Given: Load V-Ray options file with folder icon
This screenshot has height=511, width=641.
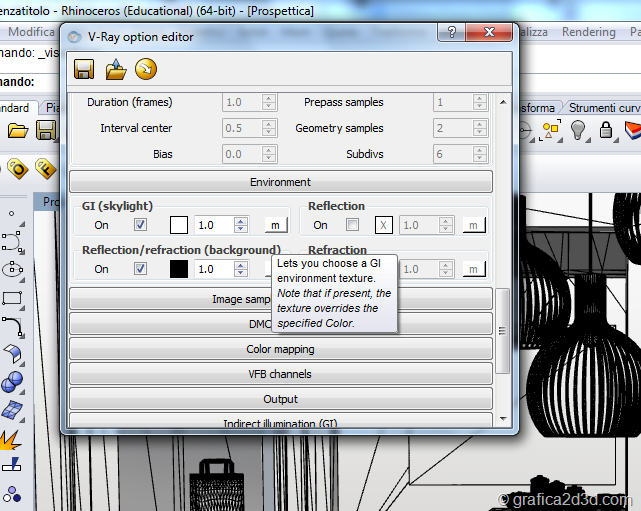Looking at the screenshot, I should point(116,69).
